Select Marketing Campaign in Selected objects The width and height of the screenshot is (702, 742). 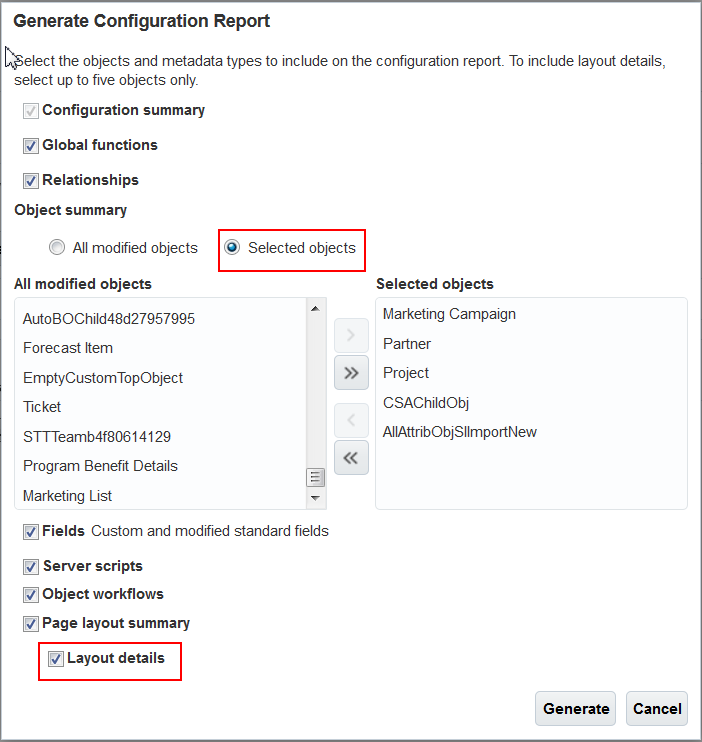tap(449, 314)
